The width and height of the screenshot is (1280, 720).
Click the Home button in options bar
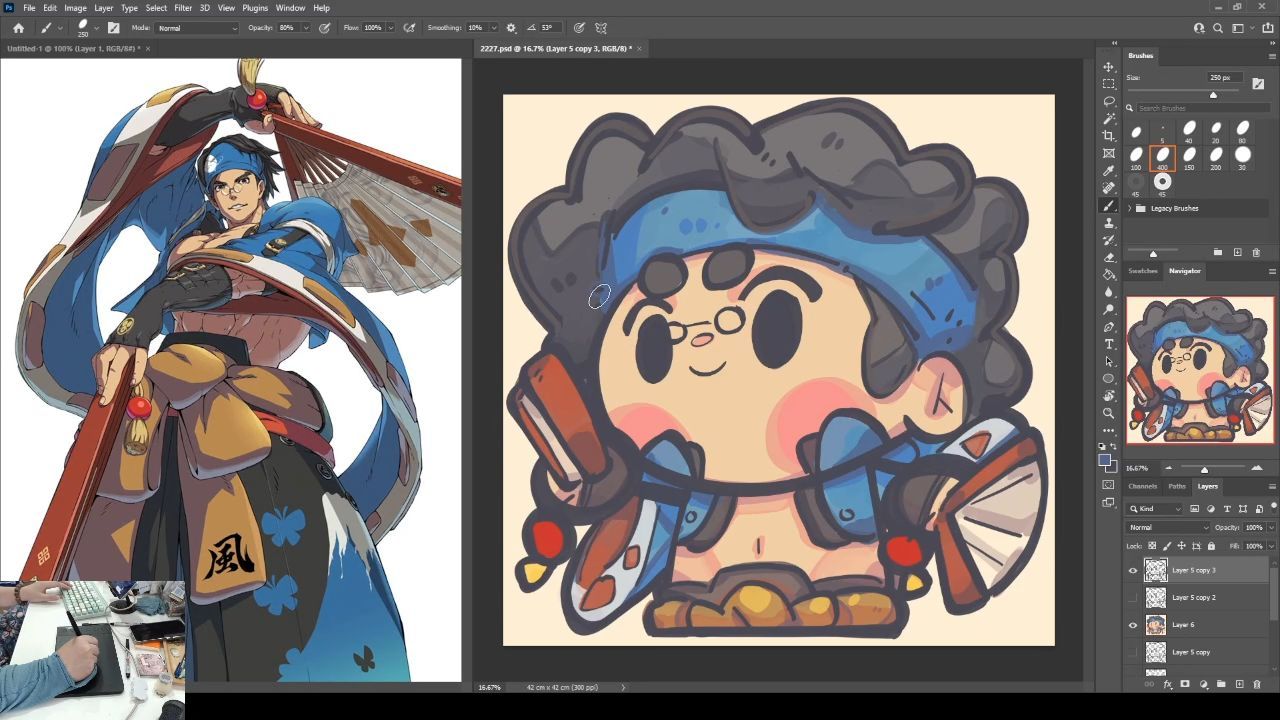click(x=18, y=28)
